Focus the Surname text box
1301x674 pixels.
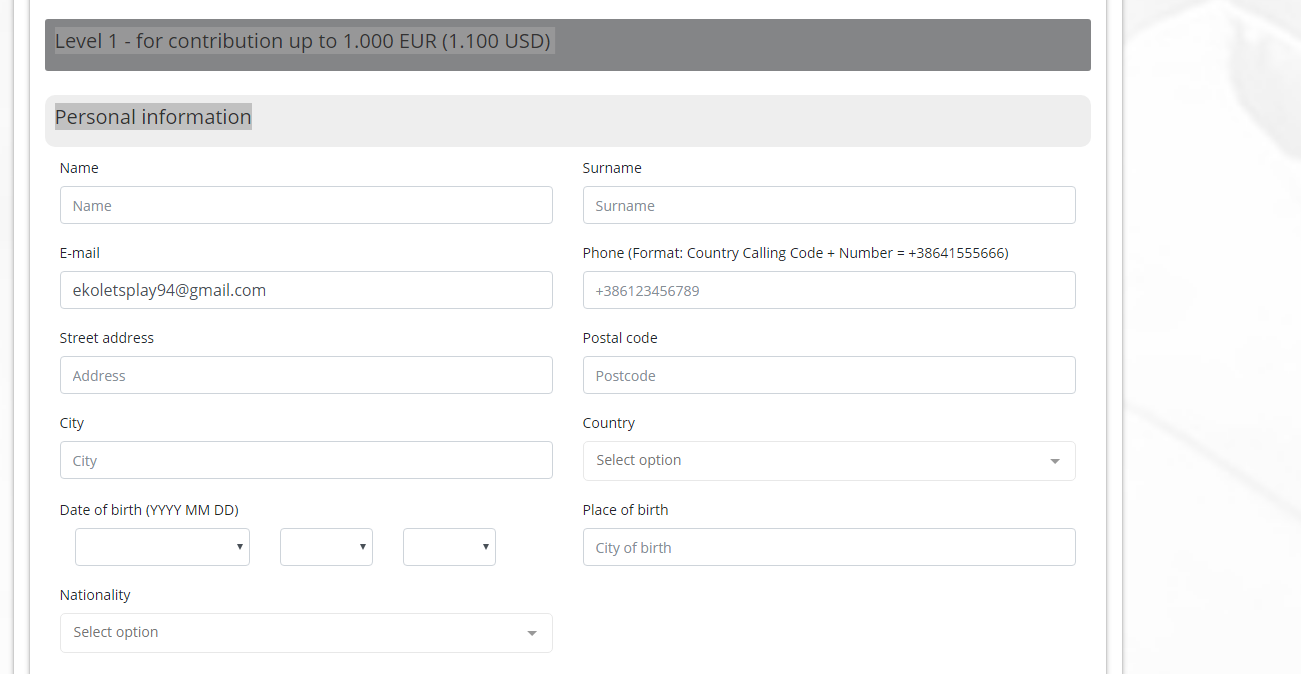click(829, 205)
